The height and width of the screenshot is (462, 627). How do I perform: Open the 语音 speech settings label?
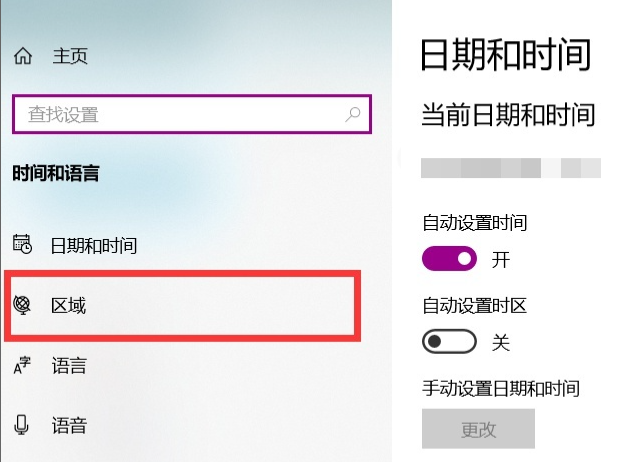click(x=69, y=426)
